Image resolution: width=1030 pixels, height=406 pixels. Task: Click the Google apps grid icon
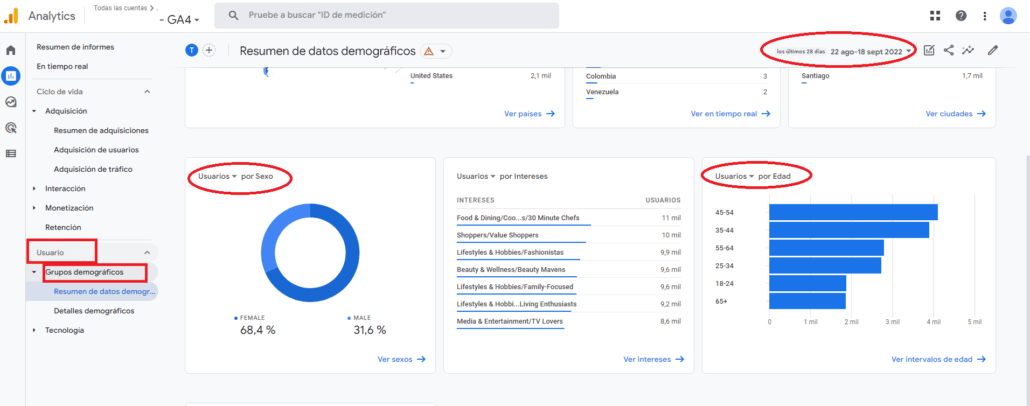point(935,16)
